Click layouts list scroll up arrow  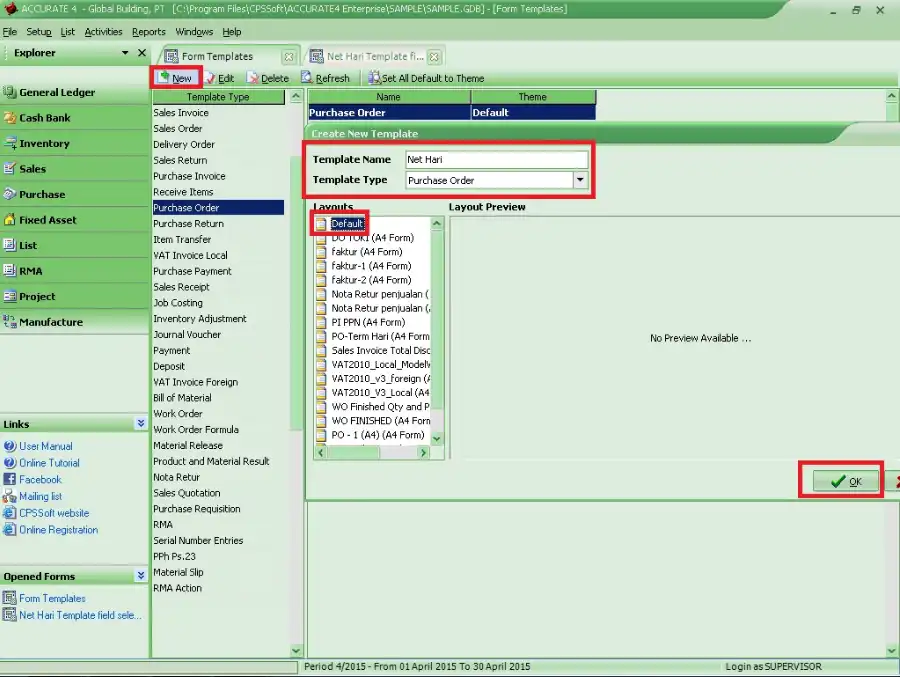(x=437, y=223)
